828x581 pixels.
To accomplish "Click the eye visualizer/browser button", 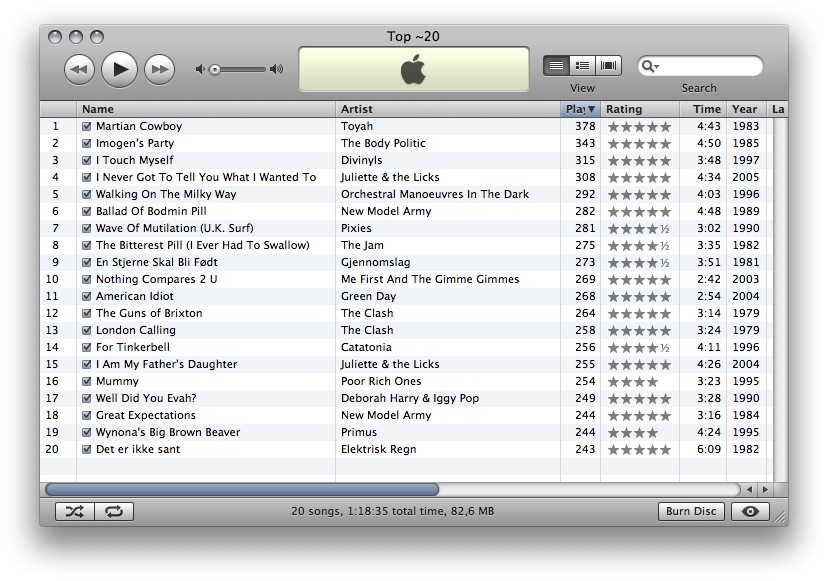I will [750, 511].
